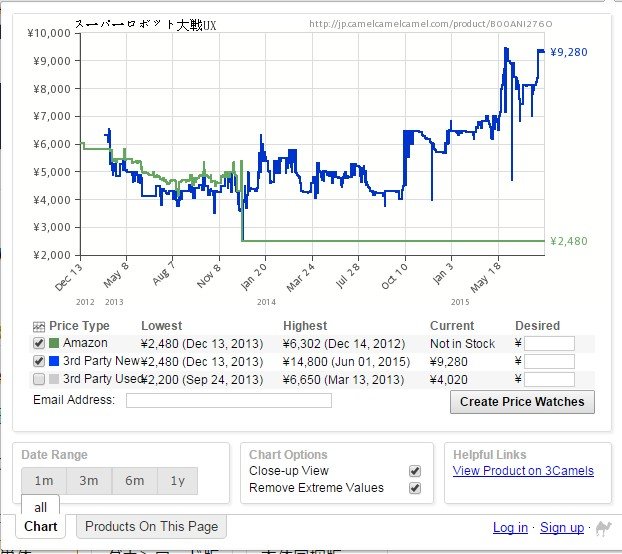Click the Log in link
The width and height of the screenshot is (622, 554).
click(x=510, y=528)
